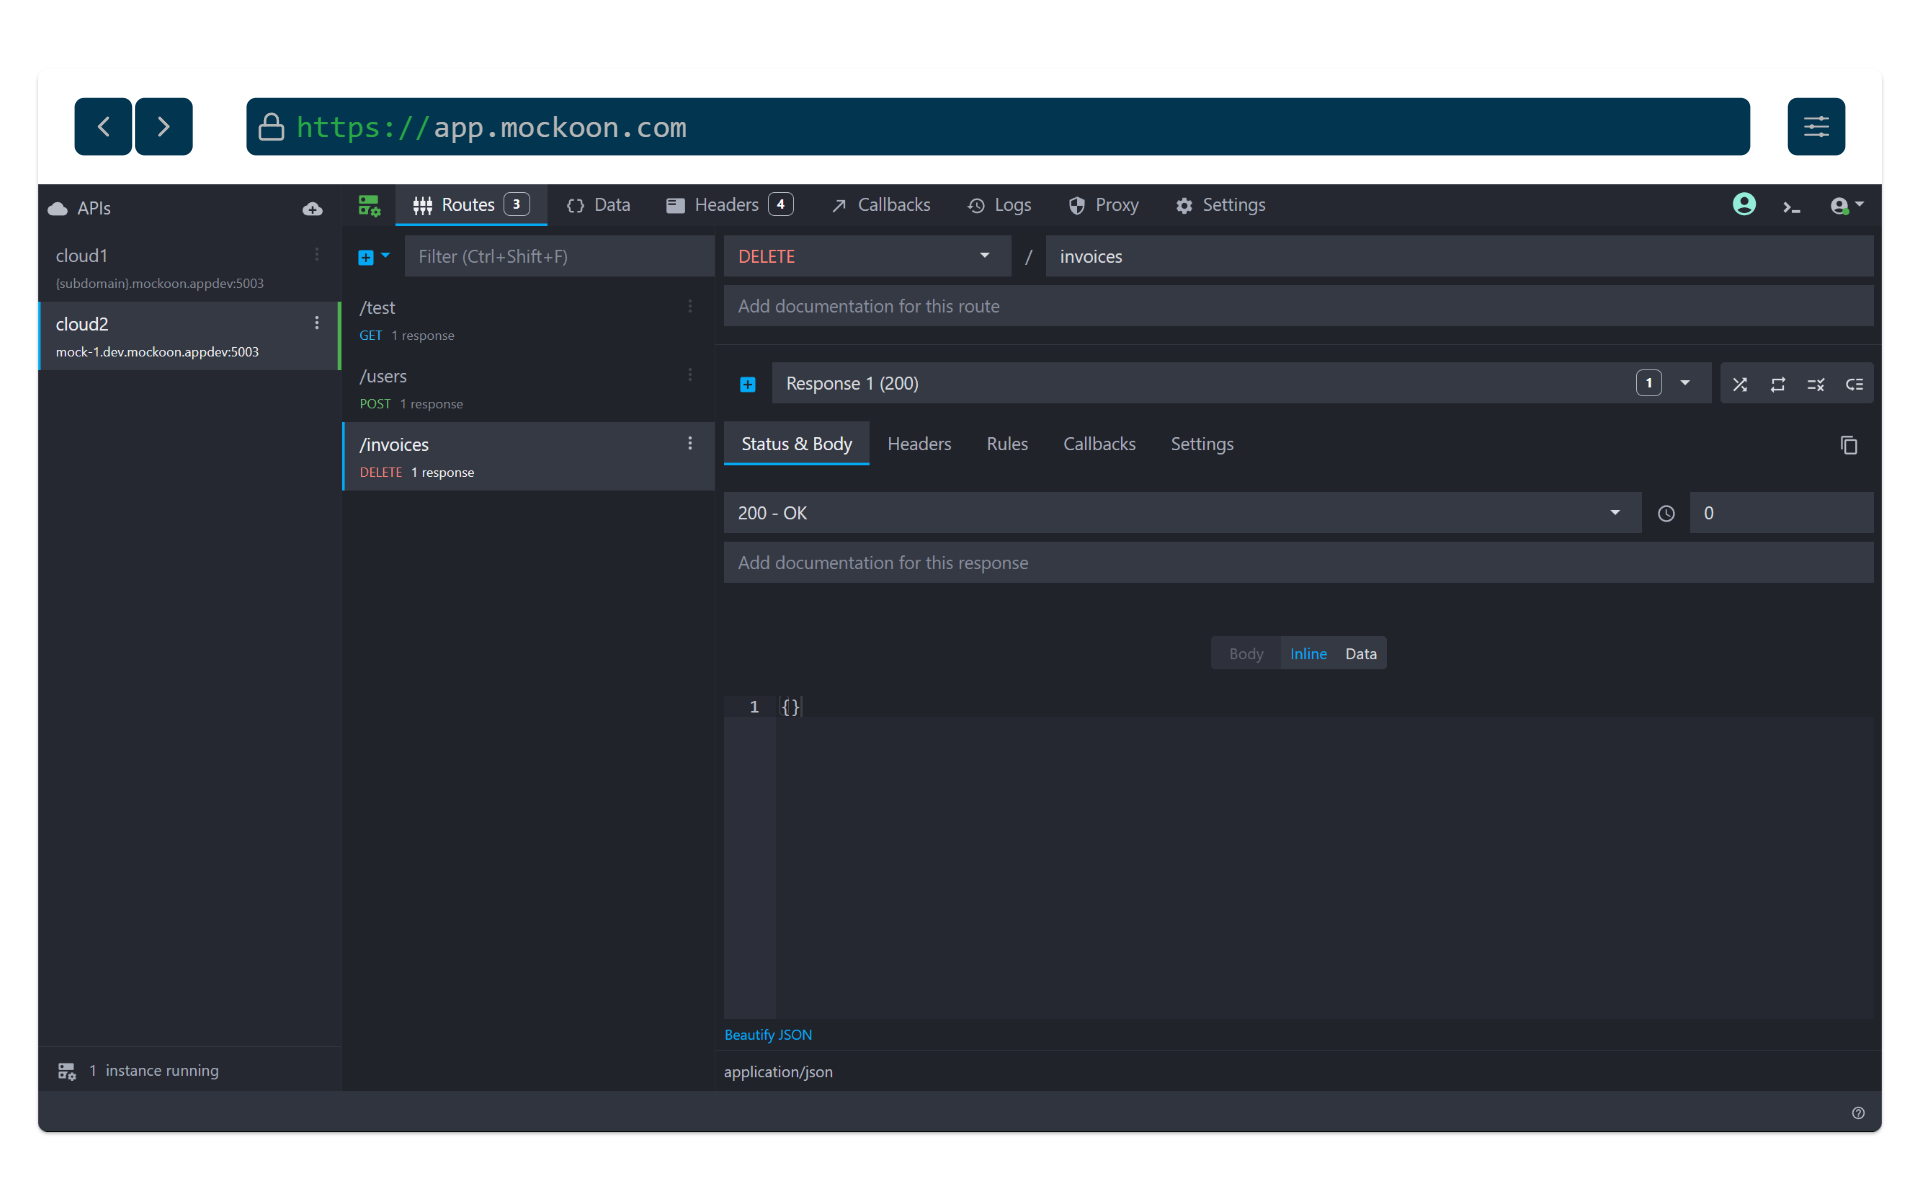Switch to Inline body mode
1920x1200 pixels.
point(1309,652)
